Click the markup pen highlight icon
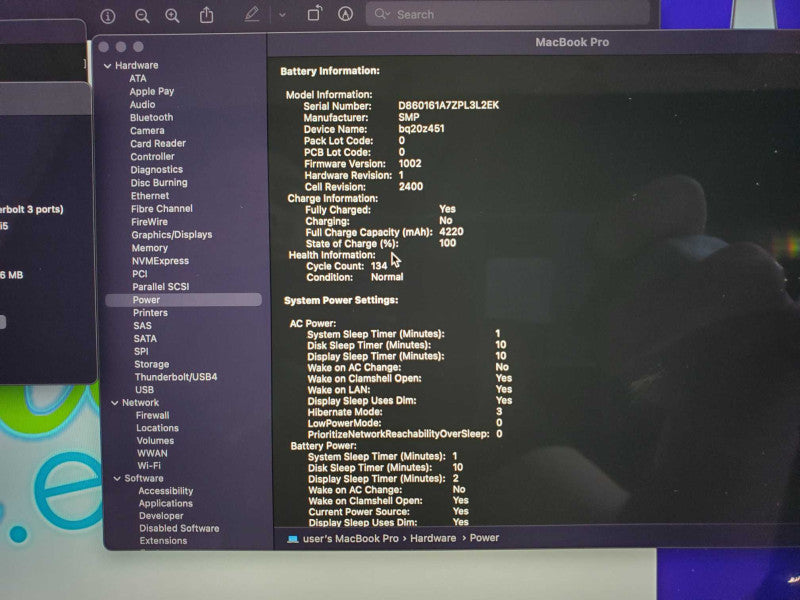The height and width of the screenshot is (600, 800). click(252, 14)
